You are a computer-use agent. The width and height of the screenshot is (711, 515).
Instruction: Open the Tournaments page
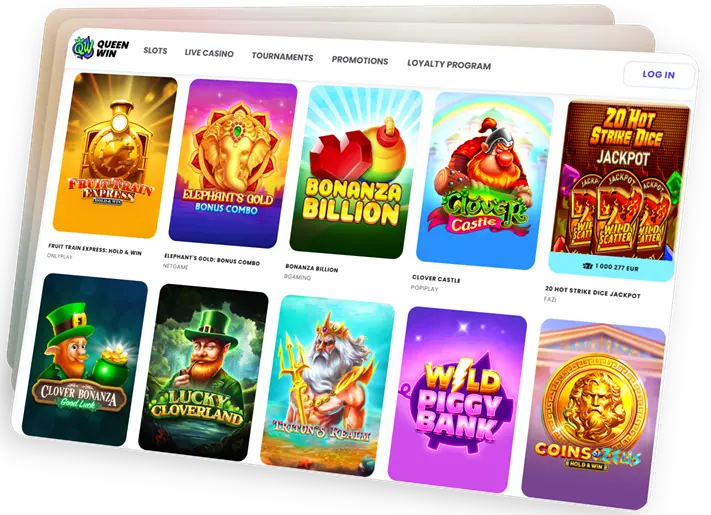click(282, 57)
